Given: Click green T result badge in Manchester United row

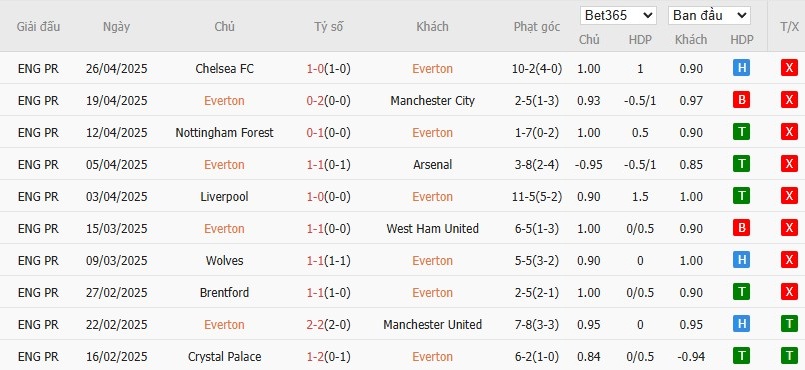Looking at the screenshot, I should (789, 324).
